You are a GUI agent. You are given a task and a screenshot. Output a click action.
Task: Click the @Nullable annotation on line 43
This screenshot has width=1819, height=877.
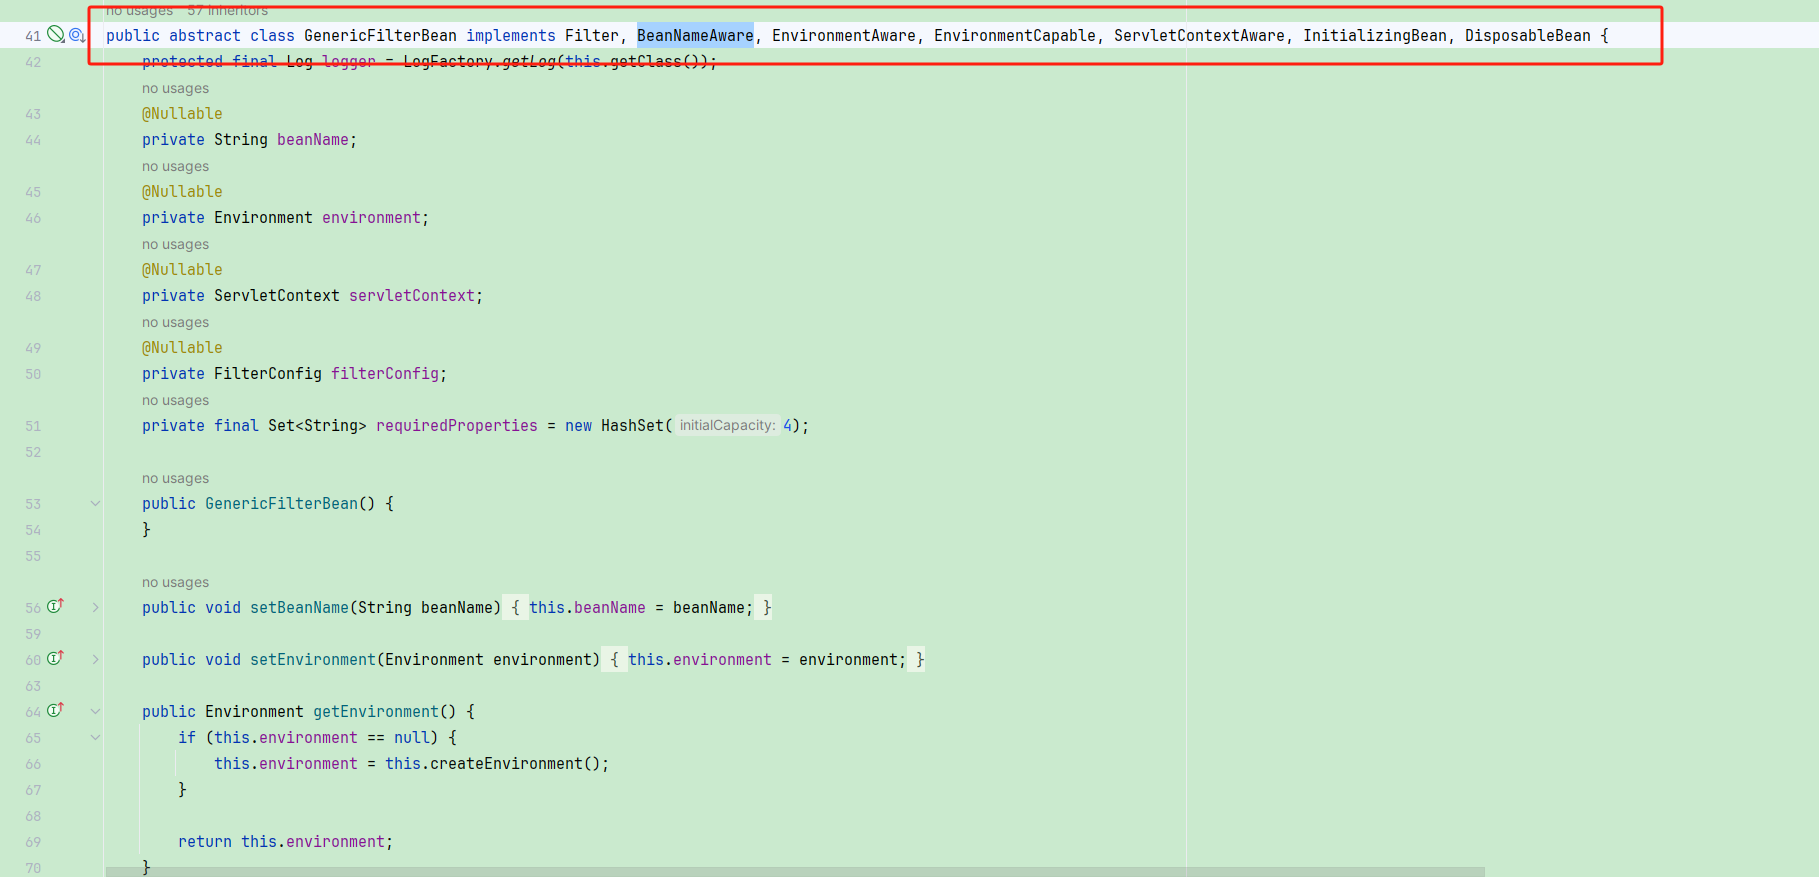click(x=182, y=114)
